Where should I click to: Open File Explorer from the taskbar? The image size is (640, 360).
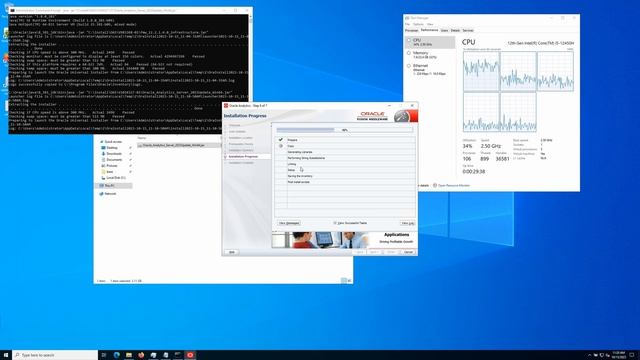tap(129, 355)
